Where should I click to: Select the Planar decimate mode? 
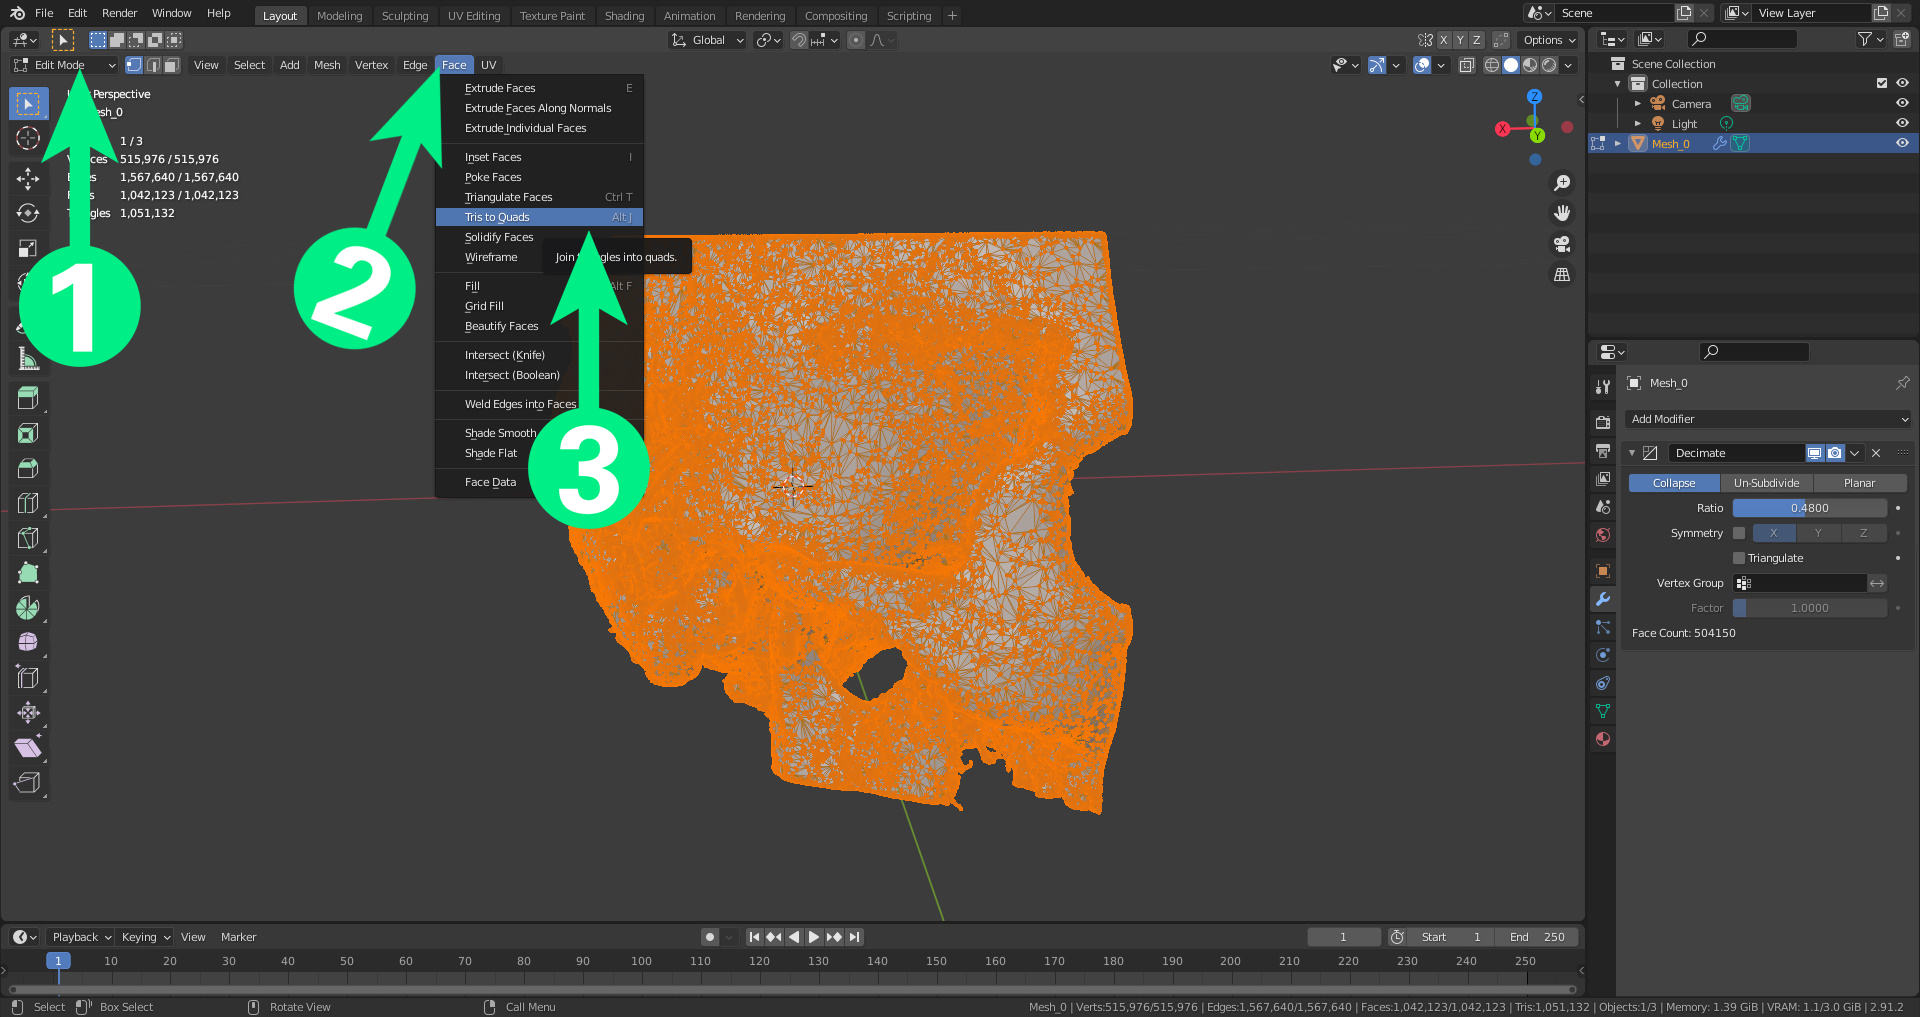point(1859,483)
